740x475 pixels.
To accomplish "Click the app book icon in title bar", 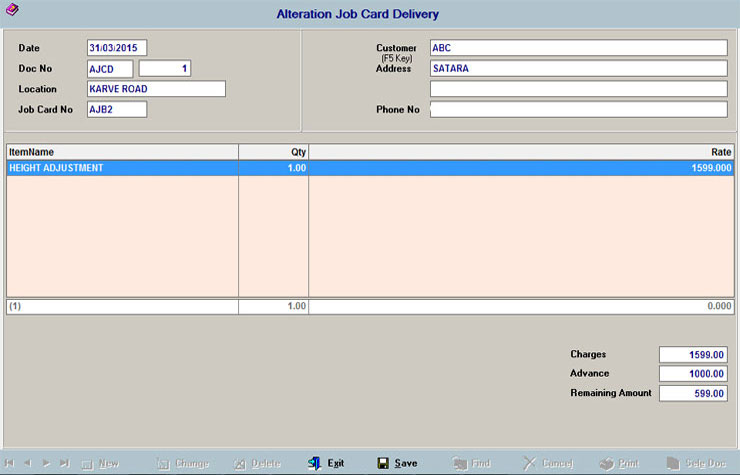I will [11, 11].
